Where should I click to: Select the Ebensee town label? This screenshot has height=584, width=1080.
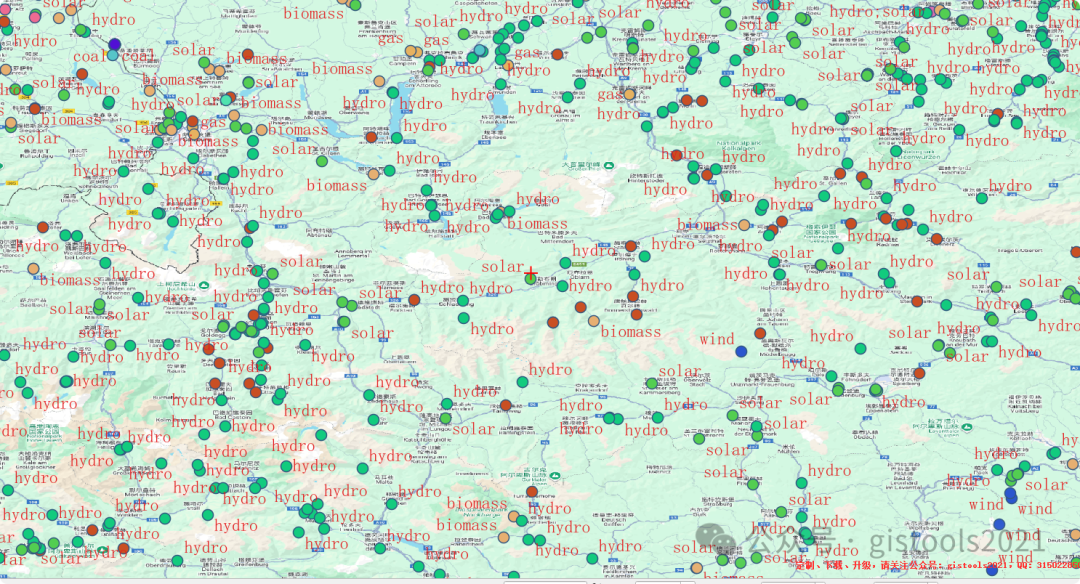pyautogui.click(x=494, y=135)
